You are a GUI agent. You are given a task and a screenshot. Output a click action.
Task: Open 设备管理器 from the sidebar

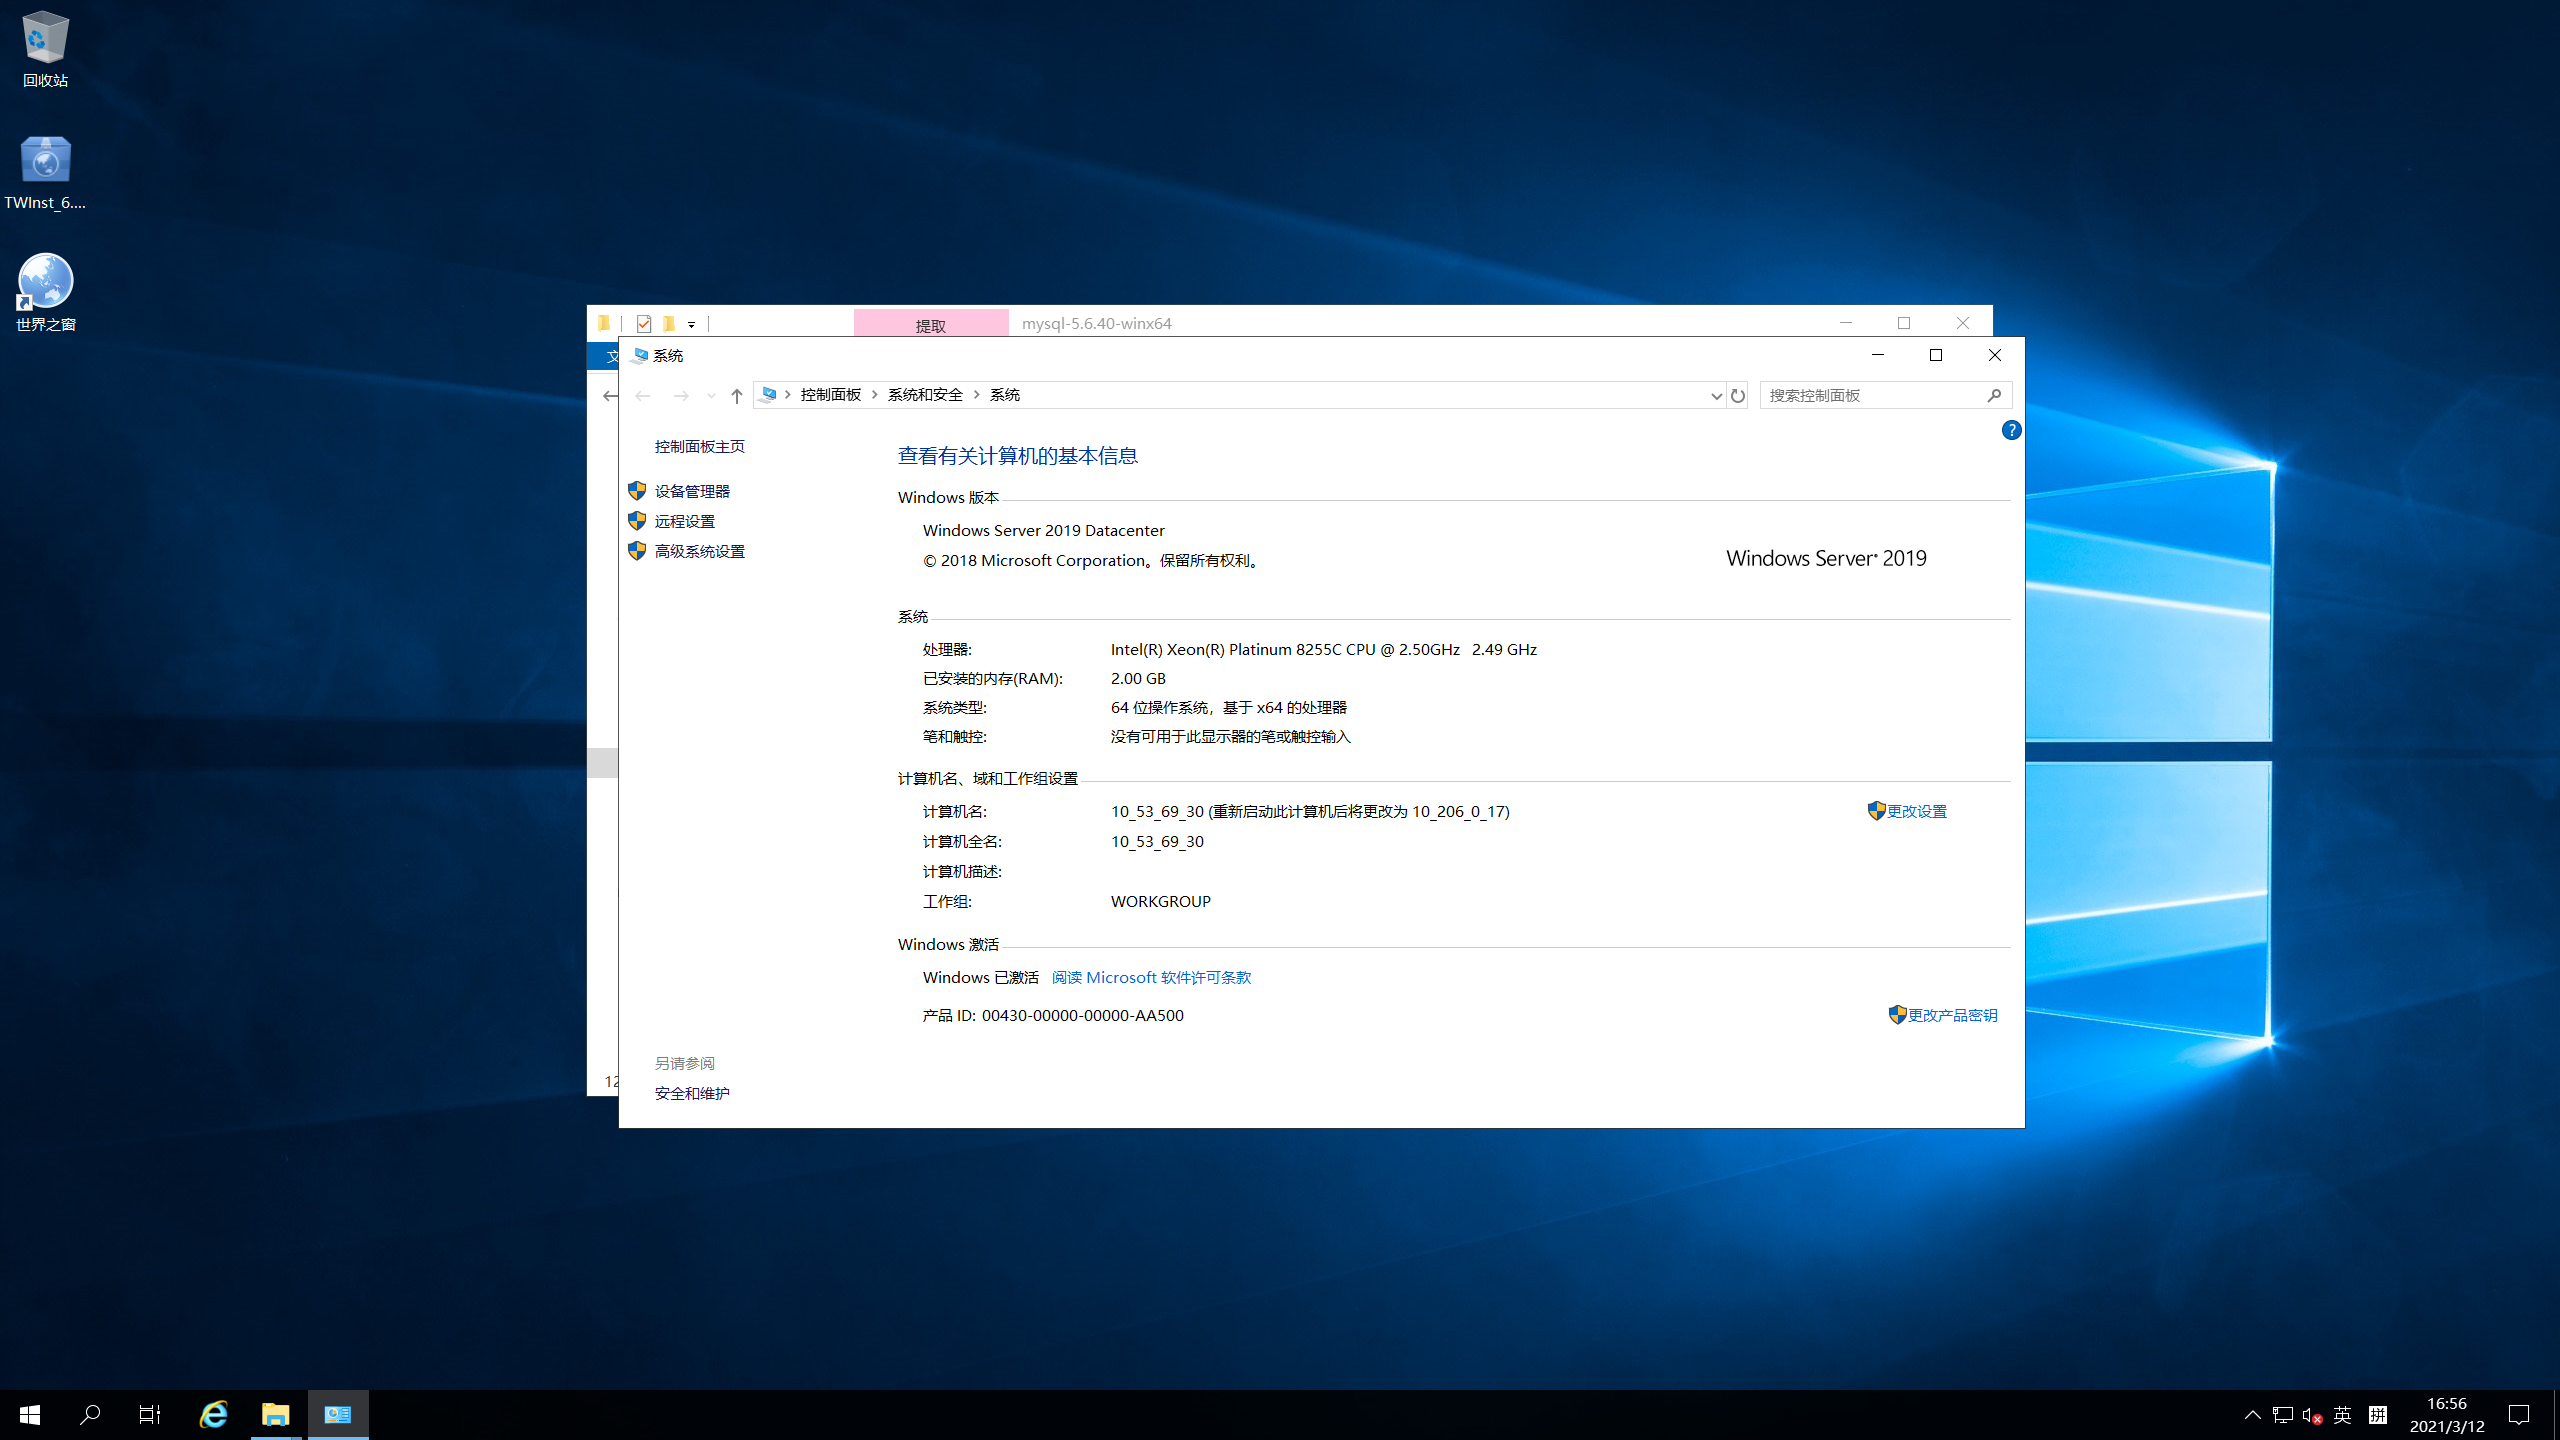pos(692,491)
